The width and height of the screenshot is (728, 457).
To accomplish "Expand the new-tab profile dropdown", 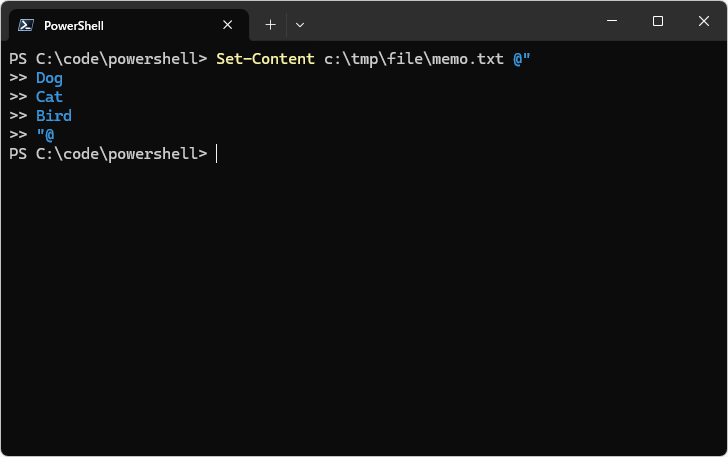I will tap(300, 24).
